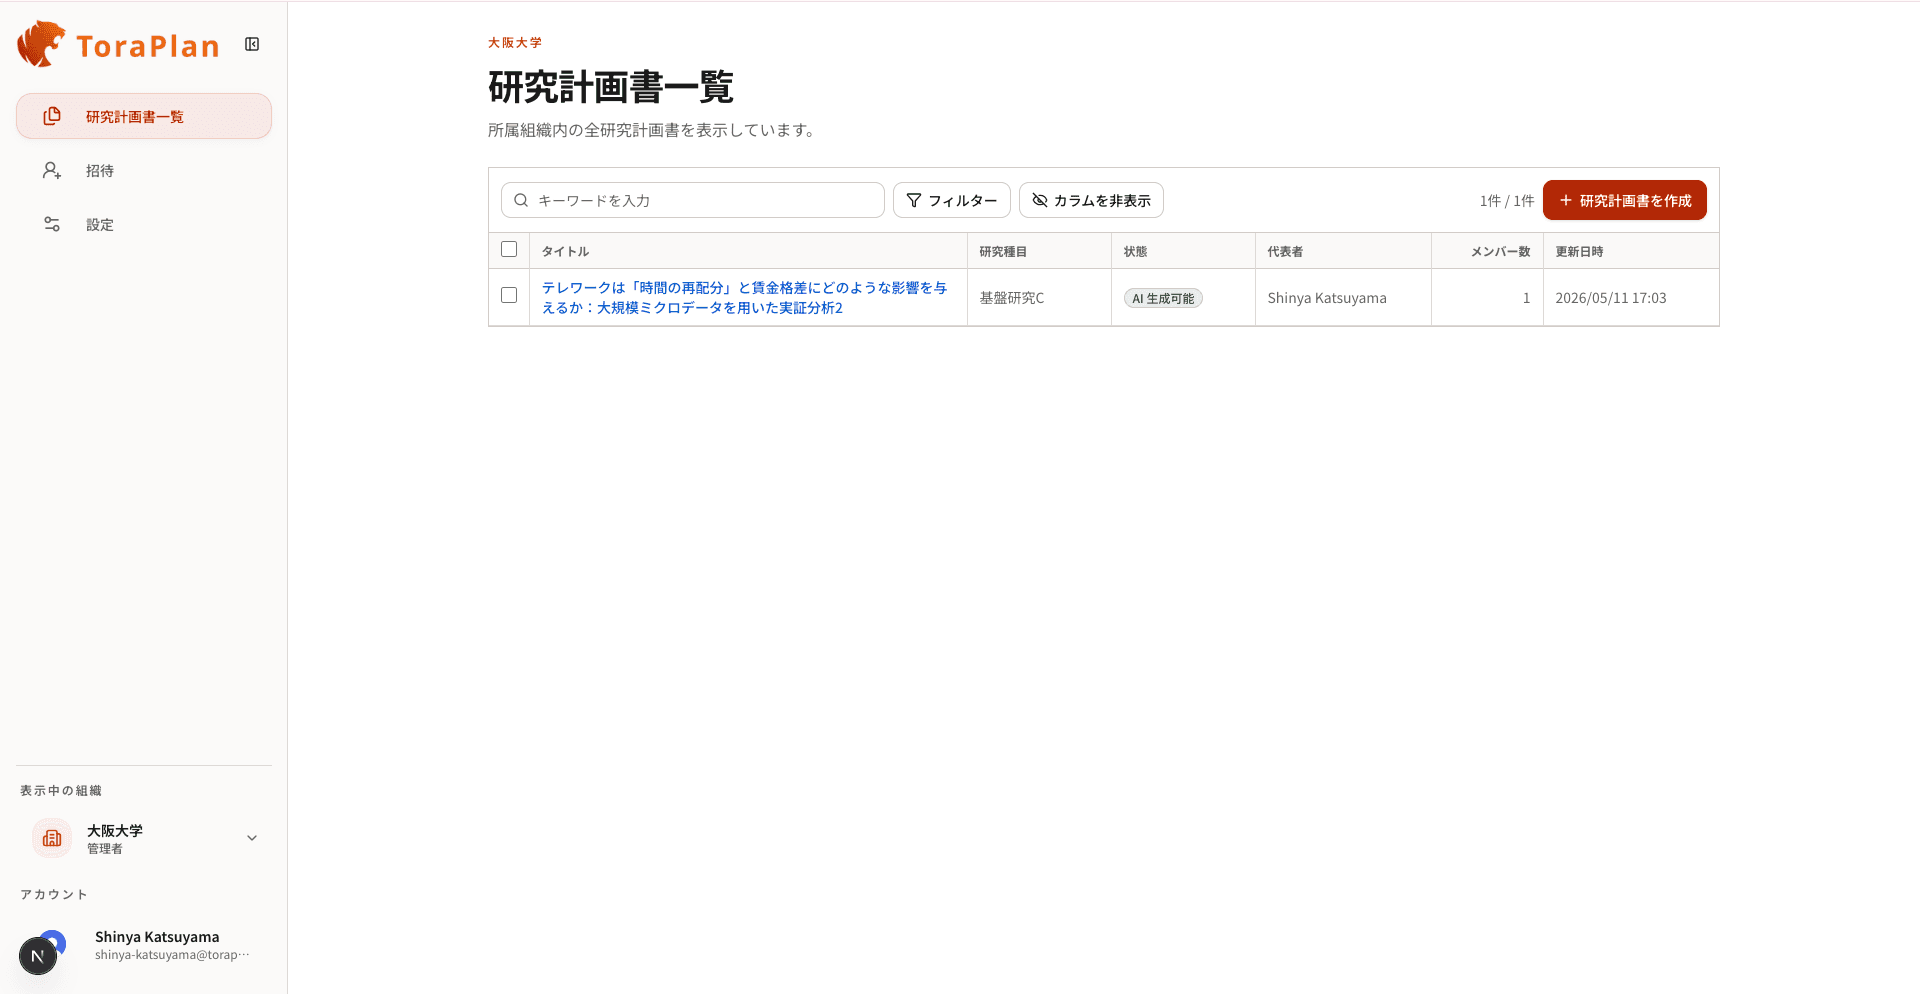Click the invite person-plus icon
Image resolution: width=1920 pixels, height=994 pixels.
tap(52, 170)
